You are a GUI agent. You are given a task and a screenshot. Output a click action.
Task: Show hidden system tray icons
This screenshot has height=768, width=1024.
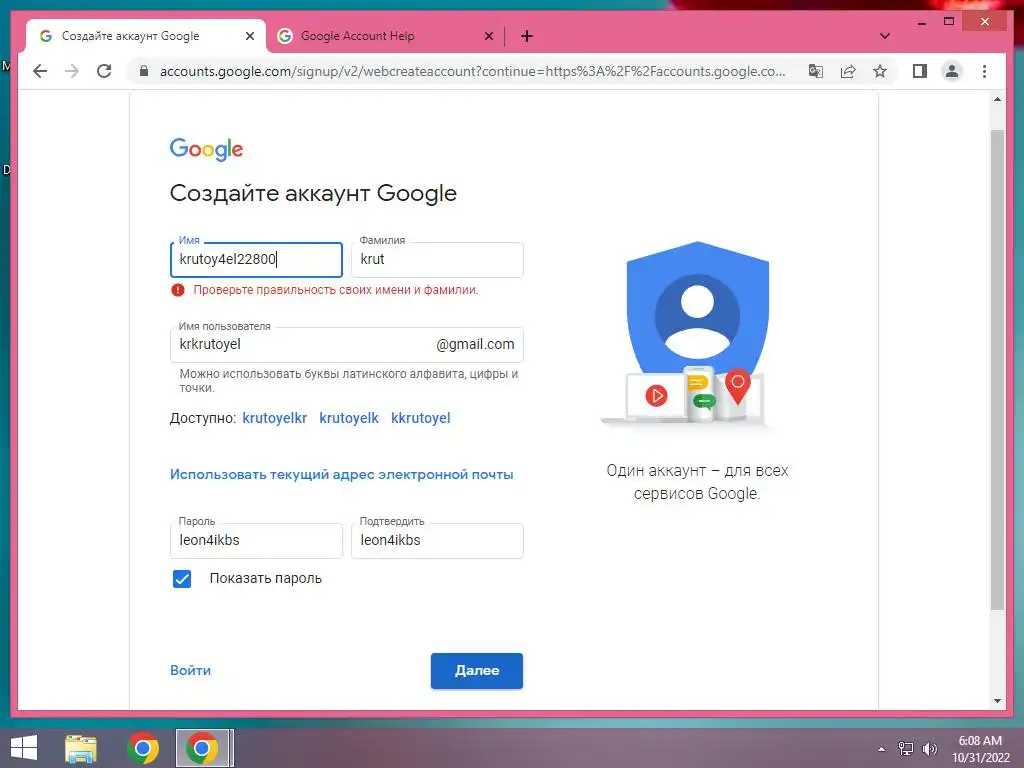coord(882,749)
